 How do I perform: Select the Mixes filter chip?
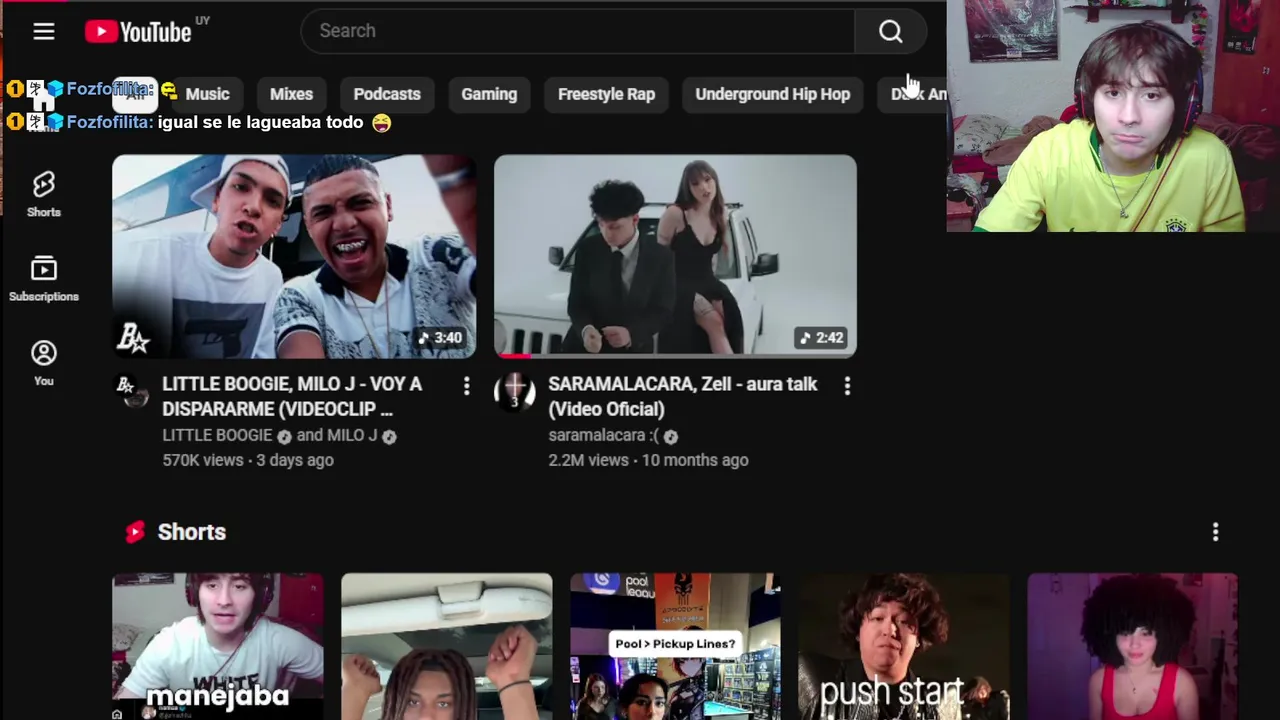tap(291, 94)
